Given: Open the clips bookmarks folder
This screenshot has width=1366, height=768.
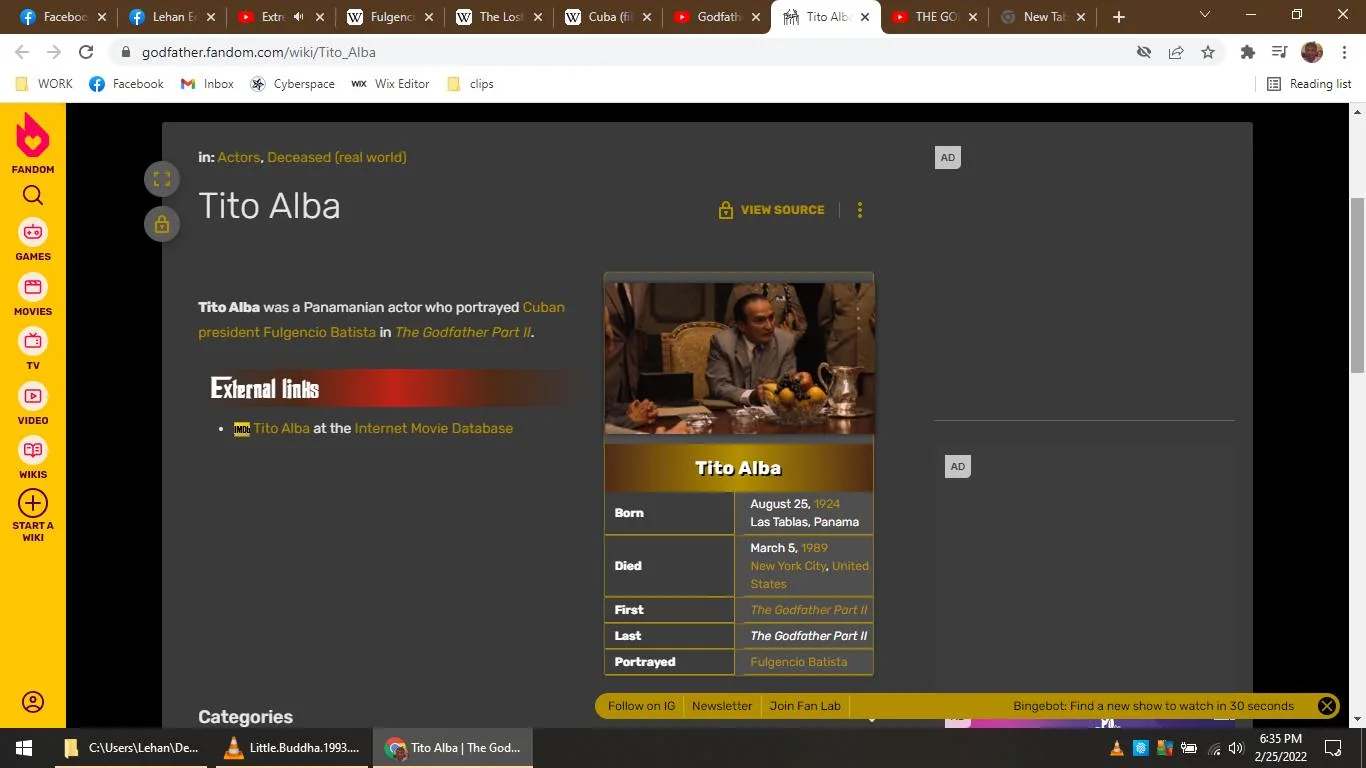Looking at the screenshot, I should coord(470,84).
